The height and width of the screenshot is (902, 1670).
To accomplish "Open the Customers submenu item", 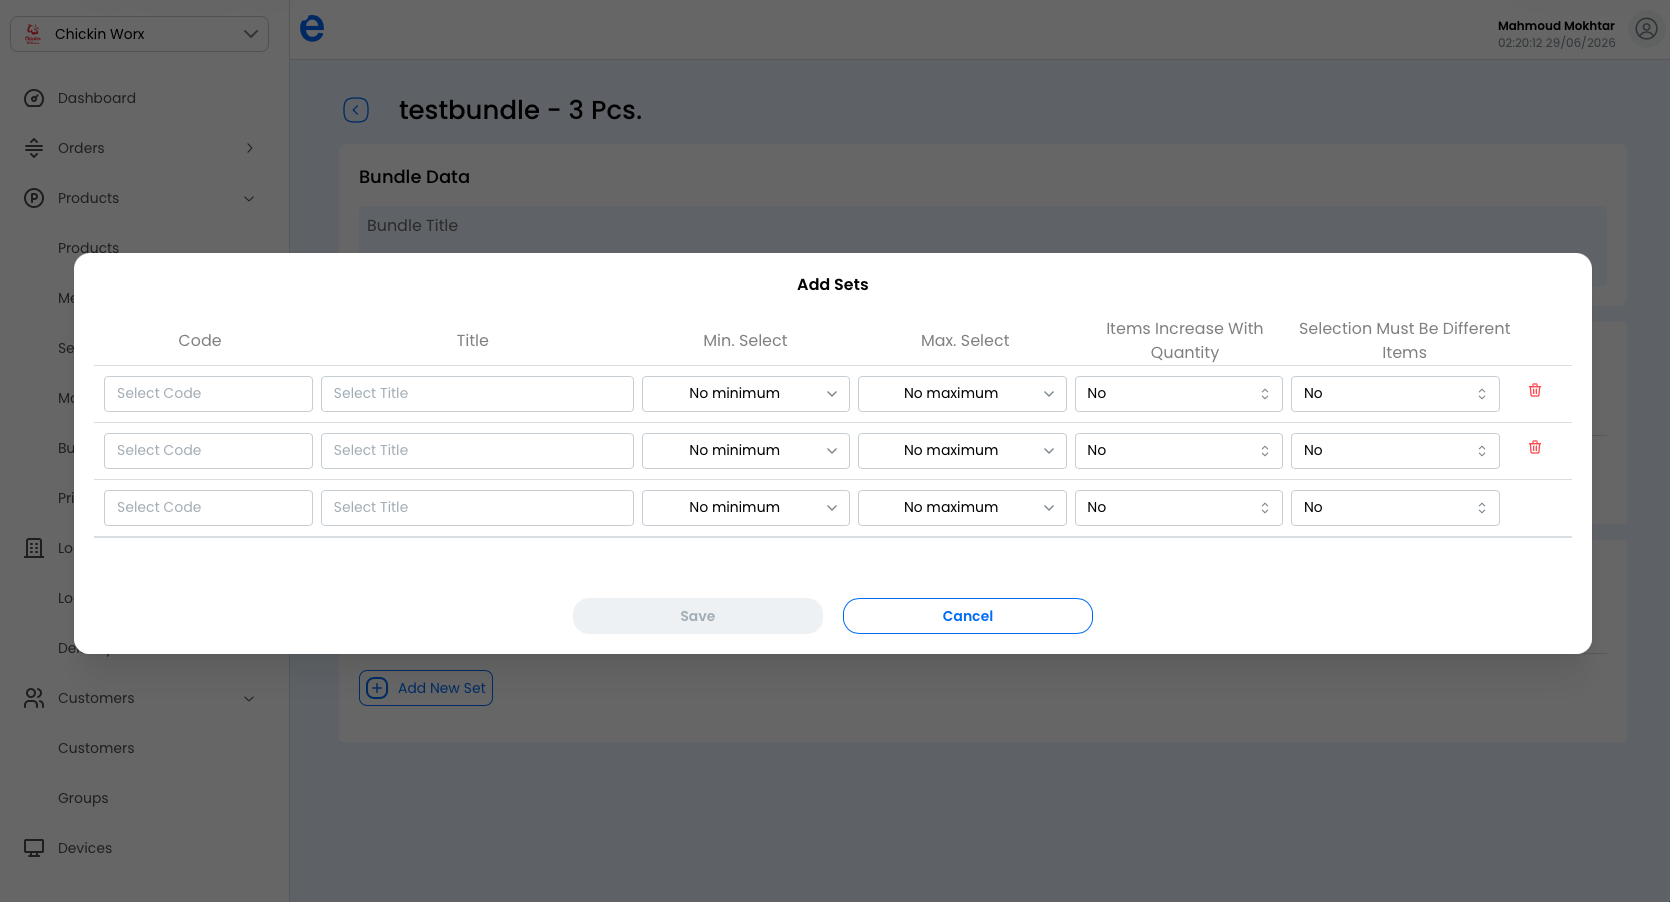I will [96, 748].
